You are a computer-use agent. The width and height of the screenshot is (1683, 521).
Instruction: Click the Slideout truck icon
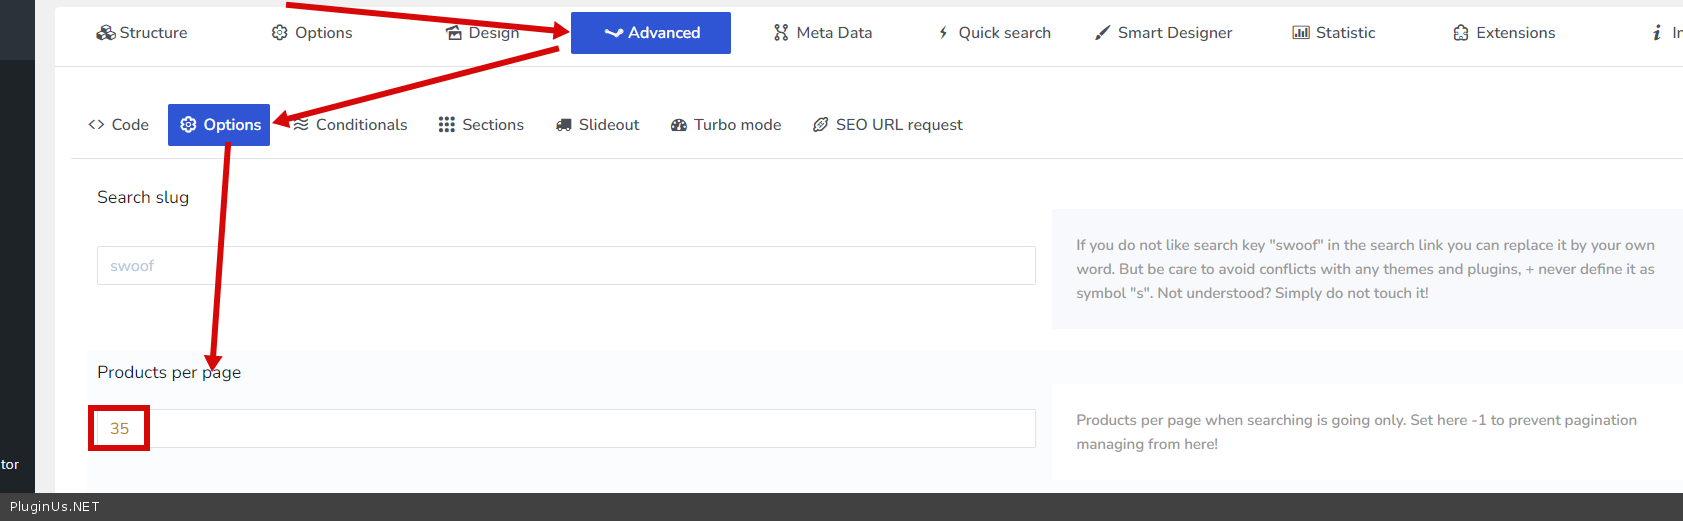coord(564,125)
